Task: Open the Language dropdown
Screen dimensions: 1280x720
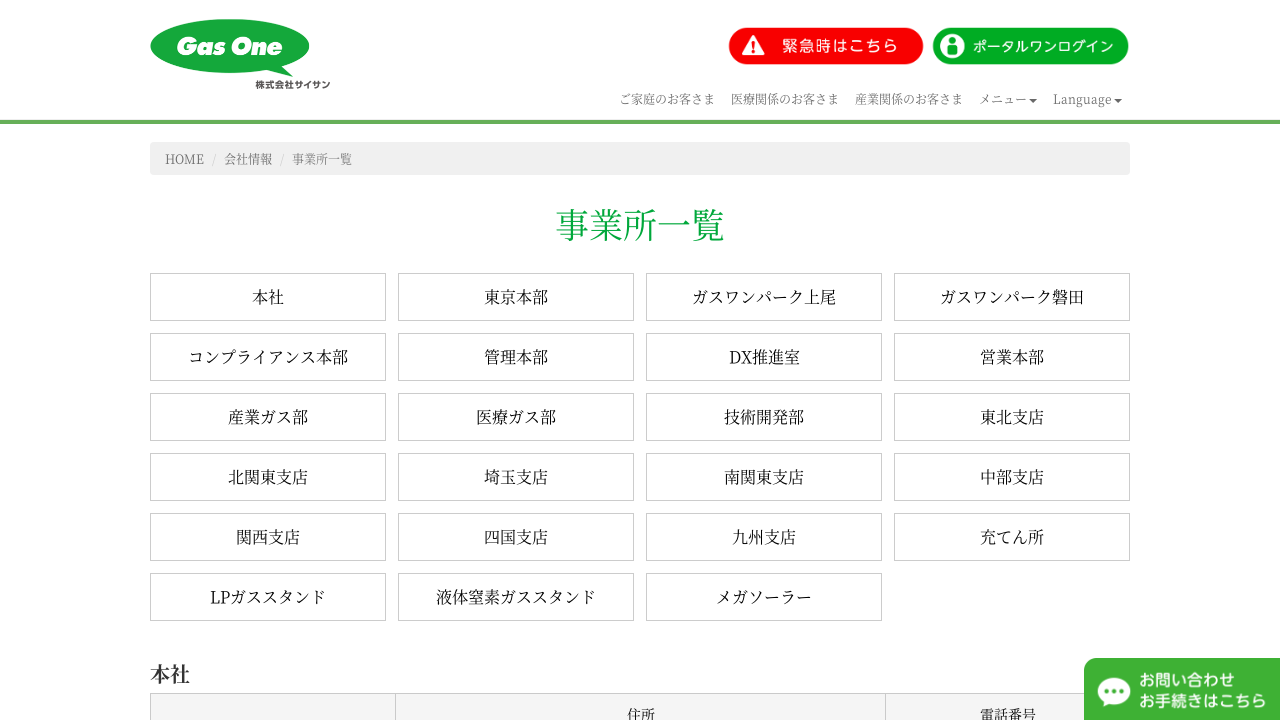Action: pos(1087,99)
